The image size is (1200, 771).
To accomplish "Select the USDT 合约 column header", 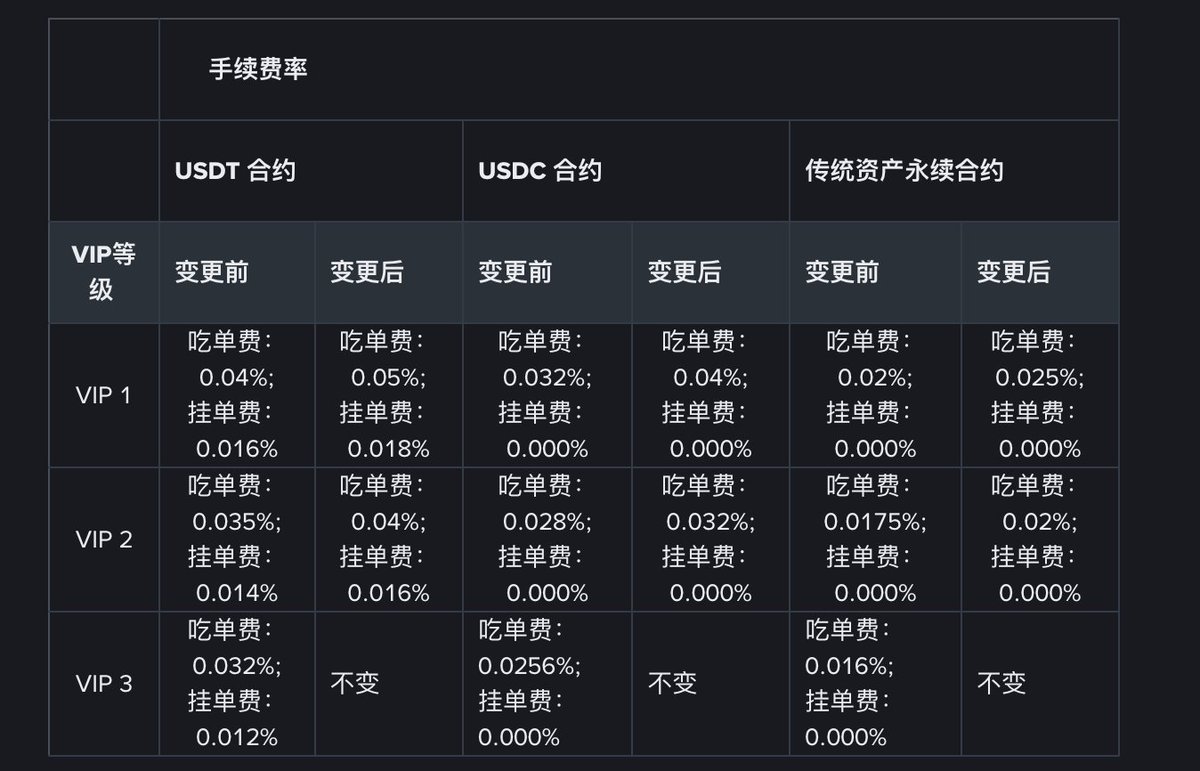I will (235, 171).
